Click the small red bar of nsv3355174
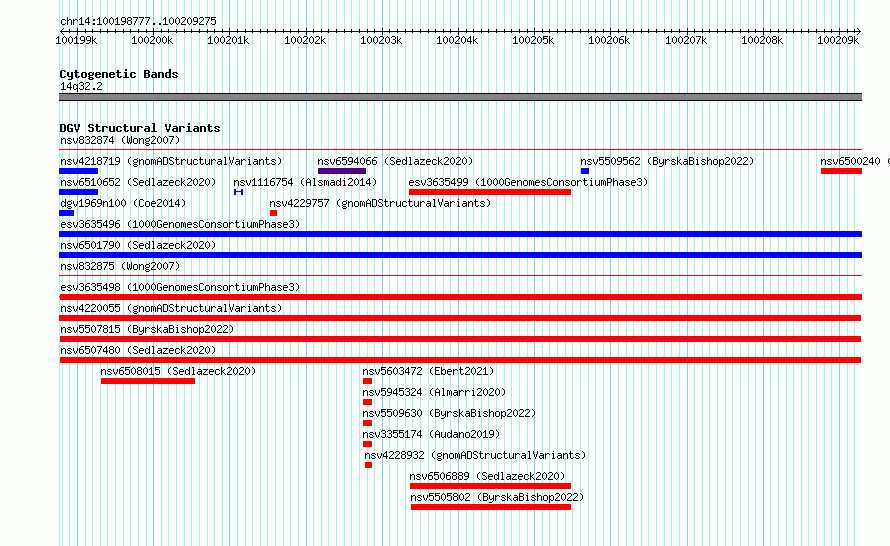The image size is (890, 546). 367,444
